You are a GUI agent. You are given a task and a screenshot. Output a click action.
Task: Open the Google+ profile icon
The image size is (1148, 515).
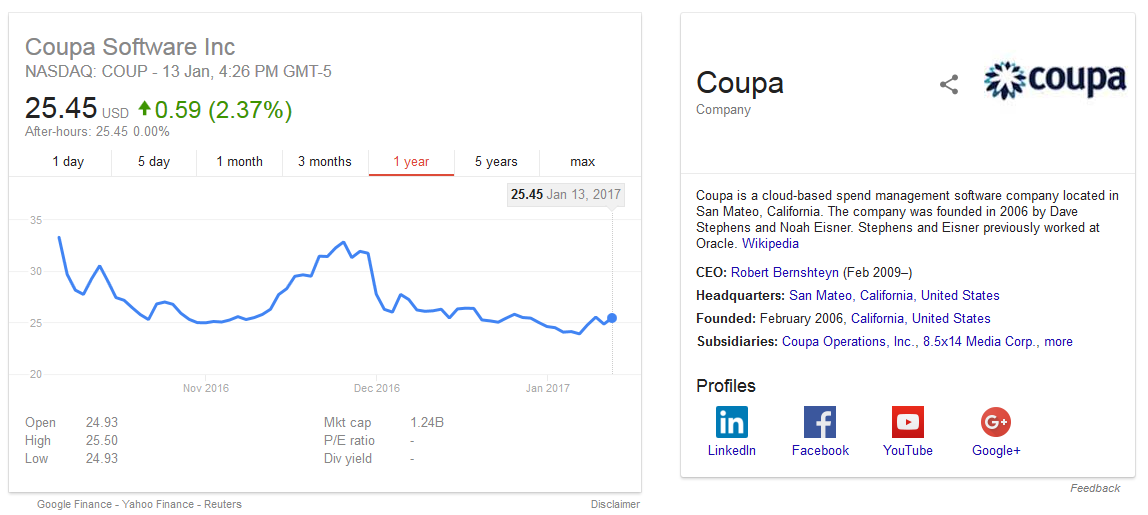click(996, 422)
